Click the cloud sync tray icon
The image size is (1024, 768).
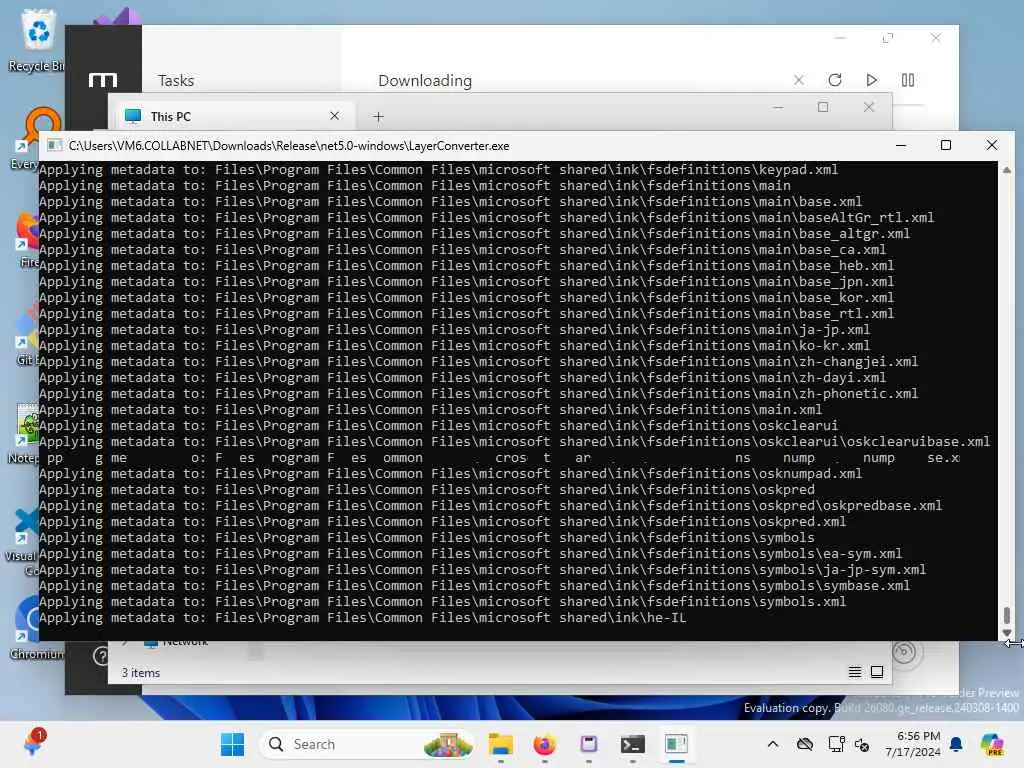pos(805,744)
